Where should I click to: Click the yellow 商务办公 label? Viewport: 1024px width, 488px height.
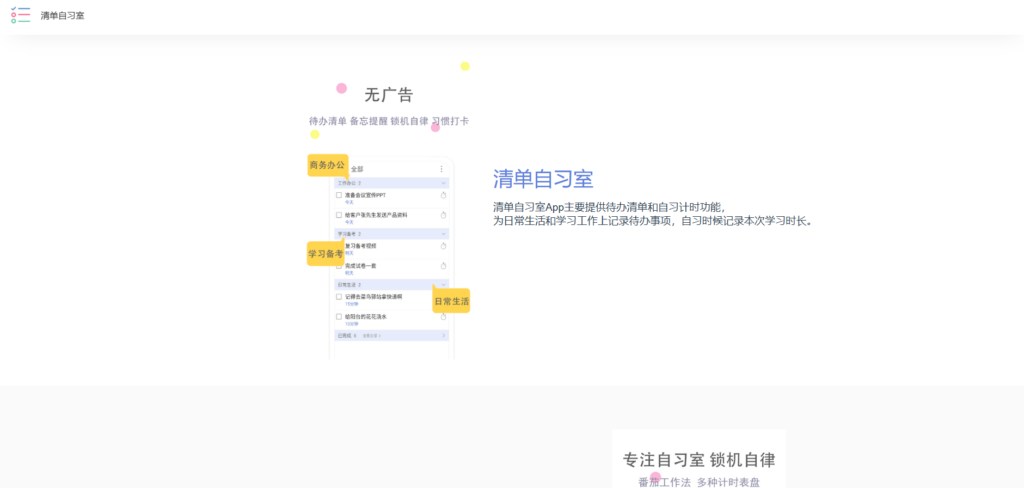[x=326, y=165]
